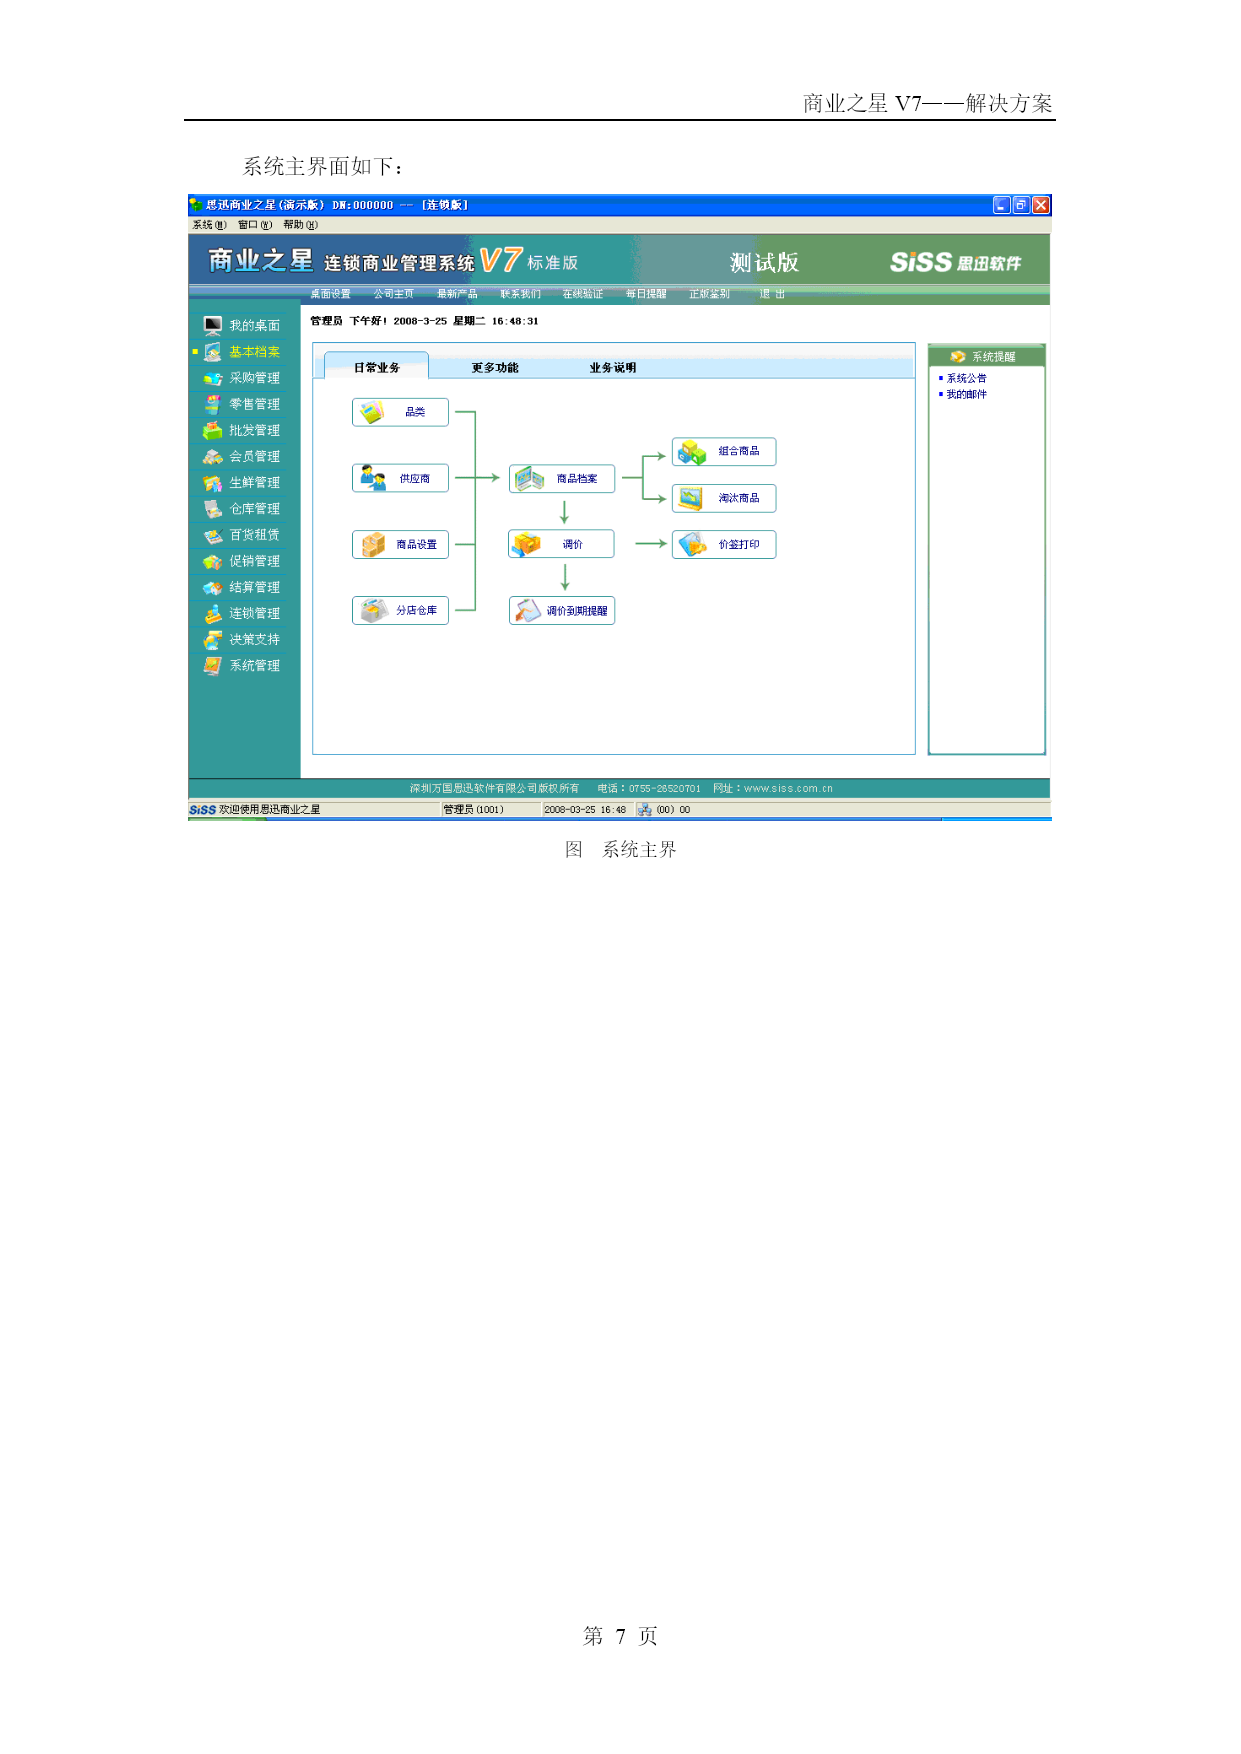Viewport: 1241px width, 1754px height.
Task: Click 在线验证 link
Action: pos(583,294)
